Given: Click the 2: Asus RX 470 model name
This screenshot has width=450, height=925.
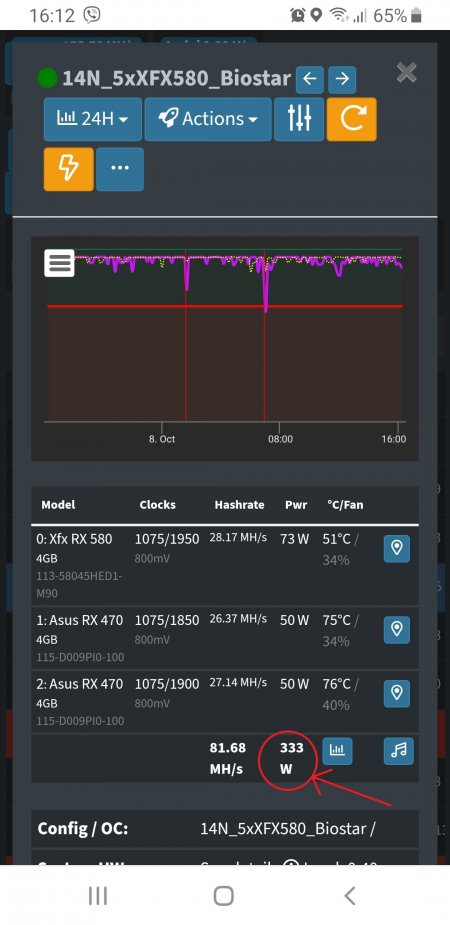Looking at the screenshot, I should (x=80, y=684).
